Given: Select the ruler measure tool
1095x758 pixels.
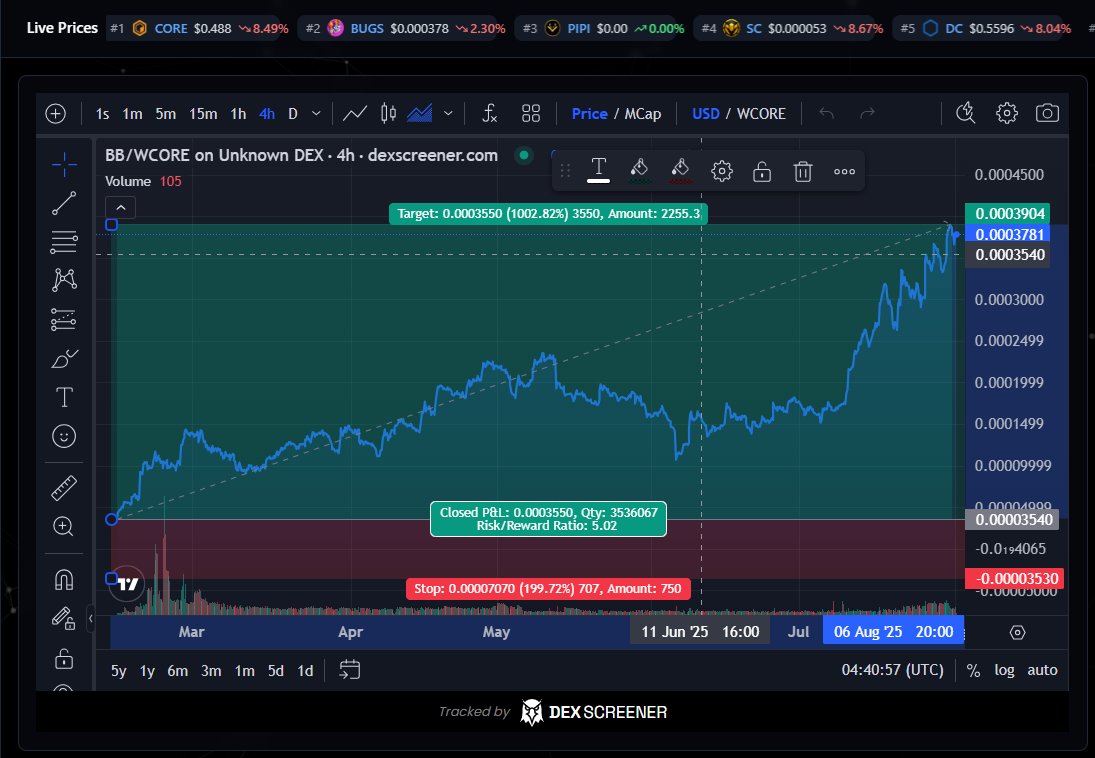Looking at the screenshot, I should click(64, 488).
